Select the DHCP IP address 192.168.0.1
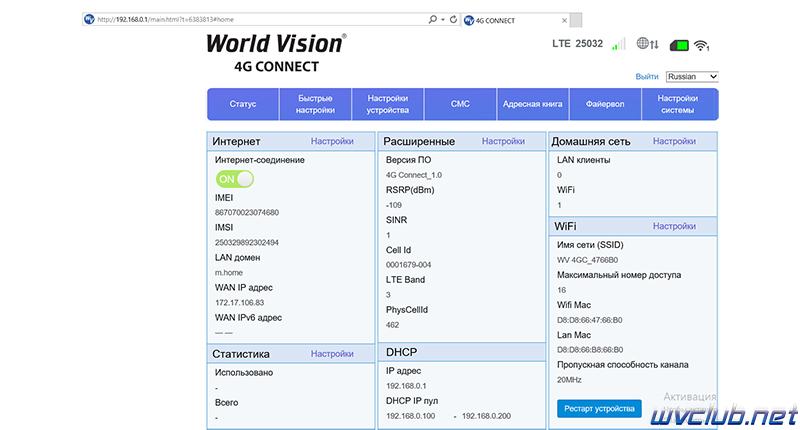 point(406,386)
